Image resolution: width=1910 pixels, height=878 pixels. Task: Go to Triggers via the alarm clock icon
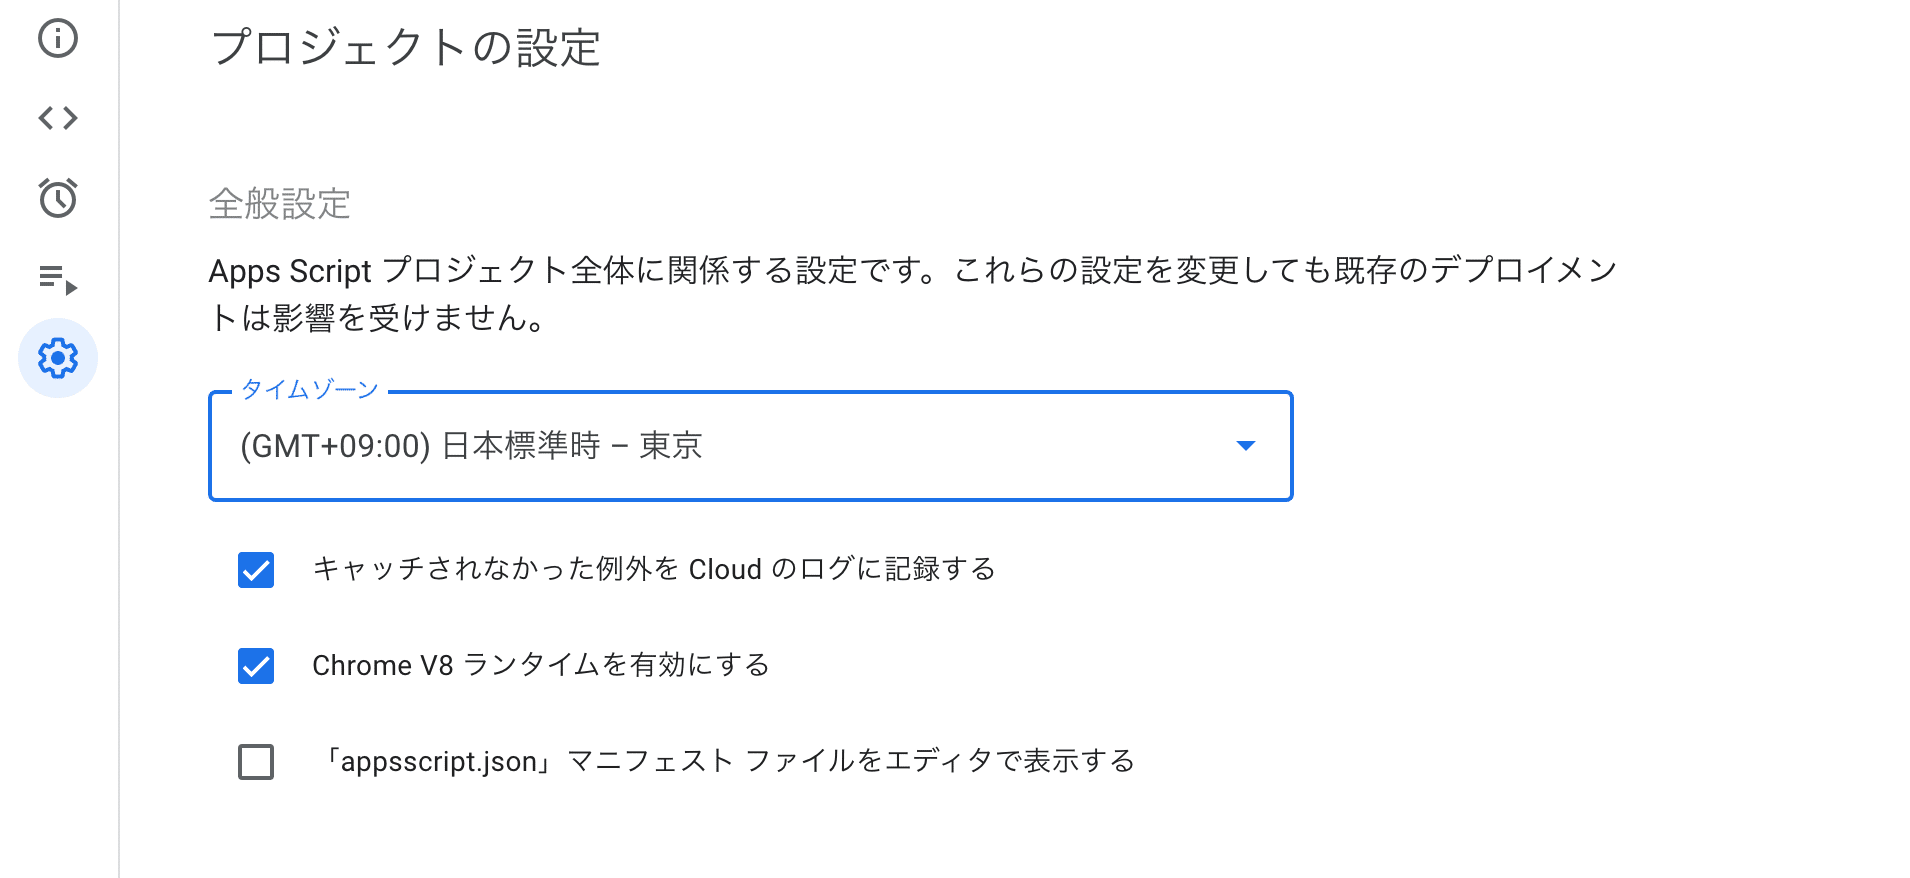(58, 198)
